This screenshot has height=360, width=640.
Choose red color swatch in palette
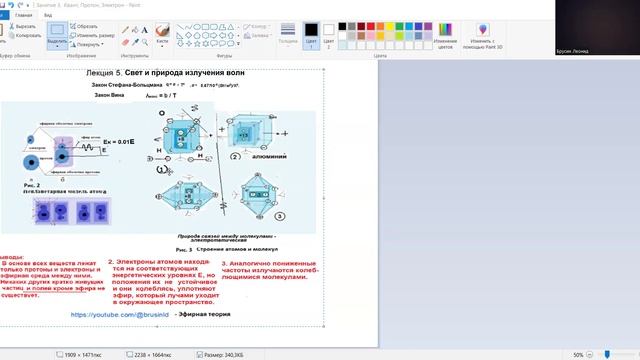pos(371,27)
